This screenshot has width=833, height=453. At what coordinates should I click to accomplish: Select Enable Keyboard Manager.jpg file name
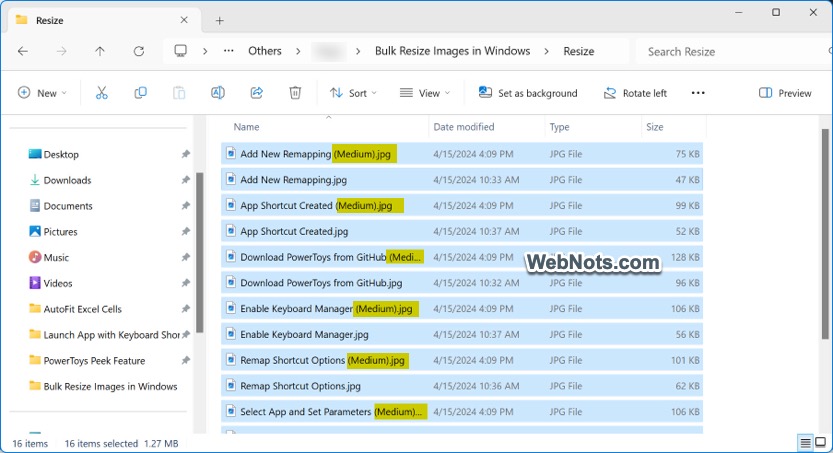[x=304, y=335]
